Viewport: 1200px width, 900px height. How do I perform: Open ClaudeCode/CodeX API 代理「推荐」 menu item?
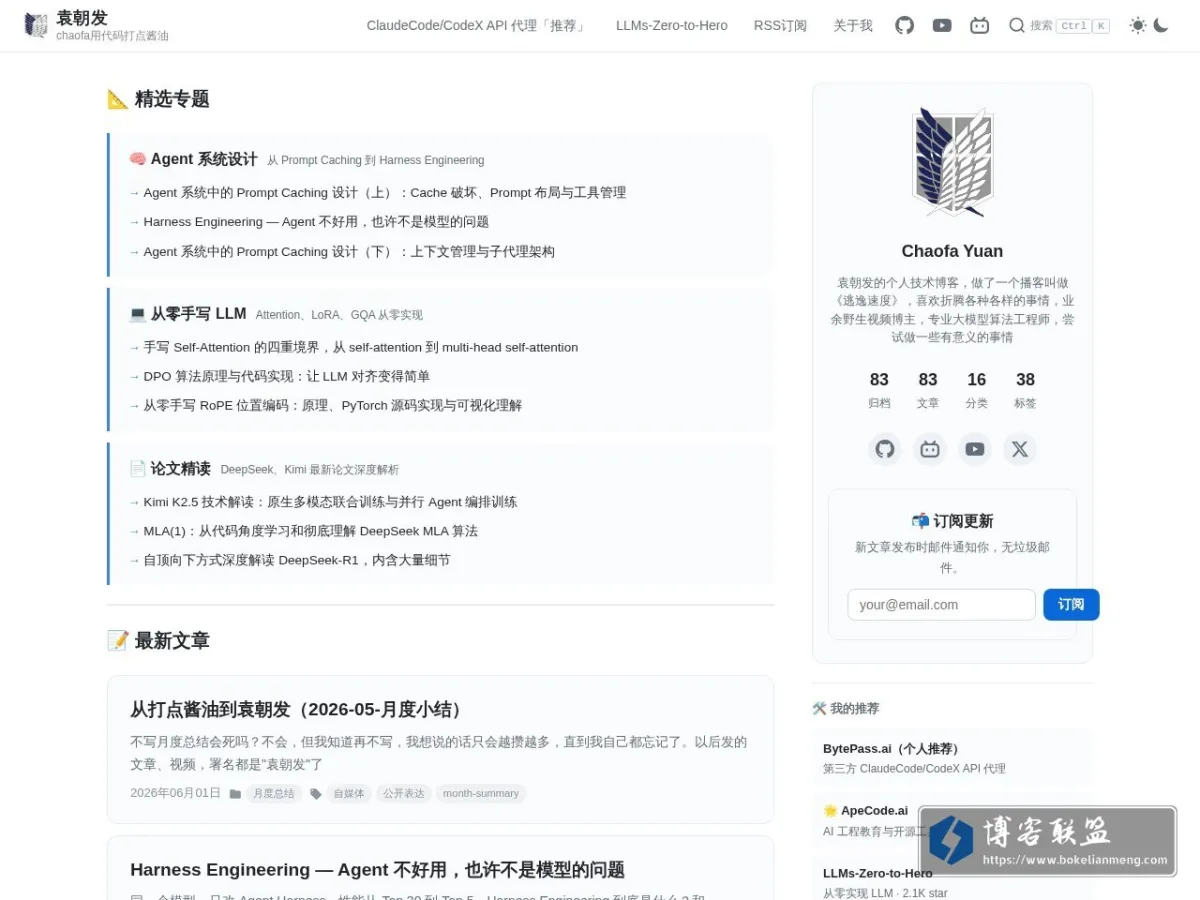coord(478,25)
